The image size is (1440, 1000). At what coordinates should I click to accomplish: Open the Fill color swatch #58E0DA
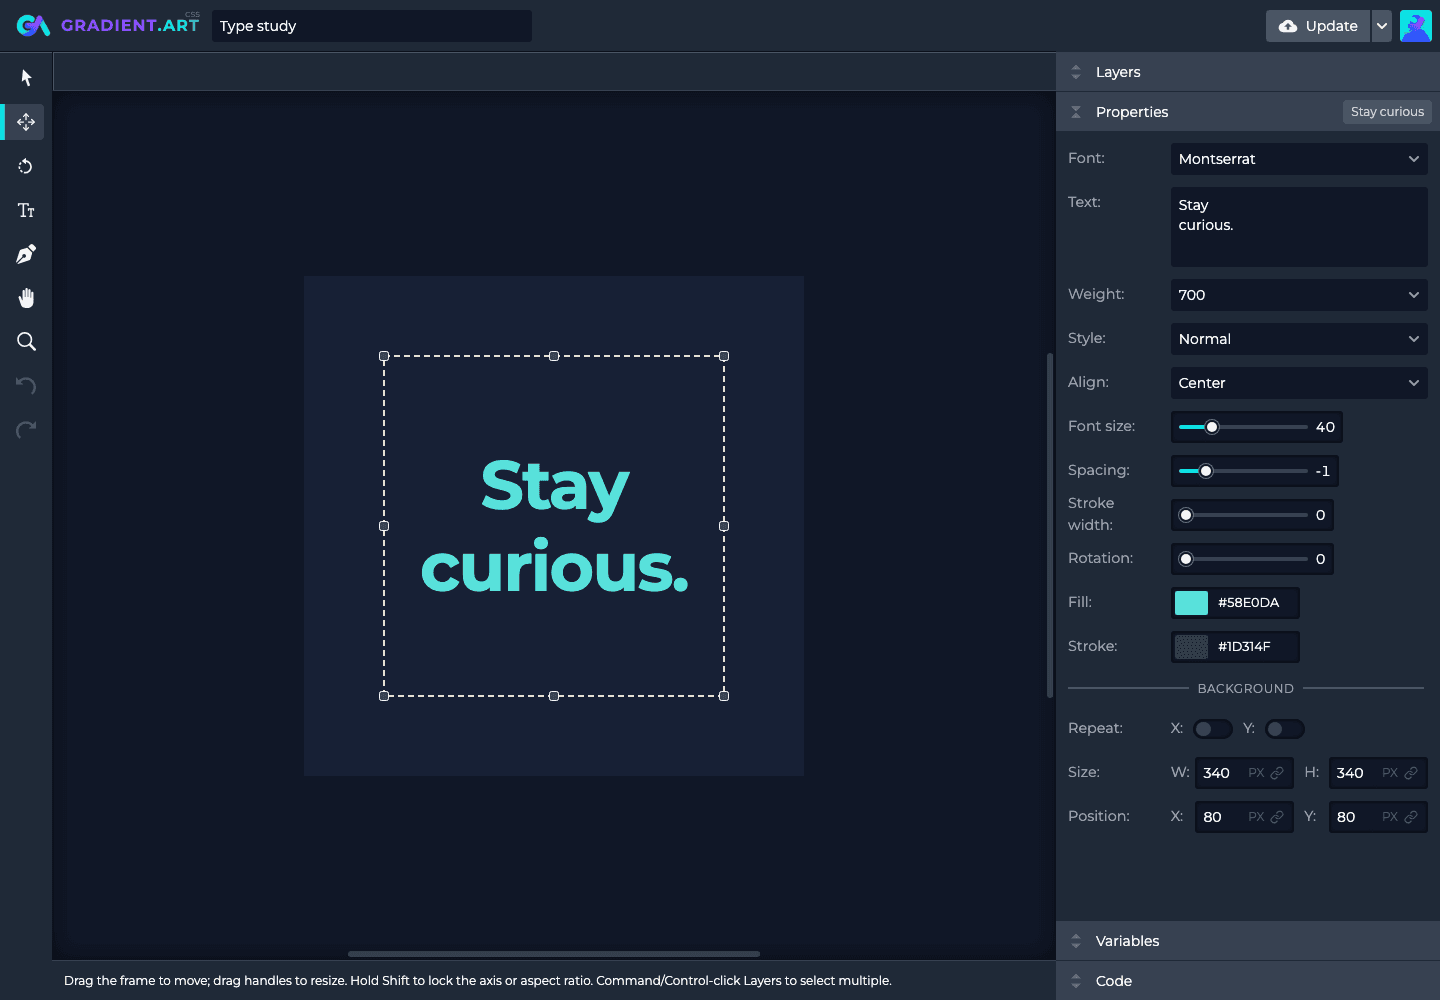click(x=1191, y=603)
